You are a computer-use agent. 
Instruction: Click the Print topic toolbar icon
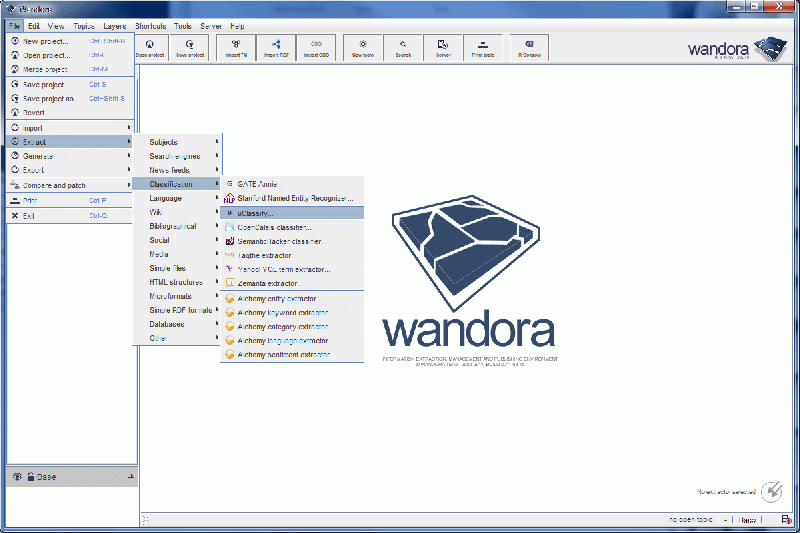(482, 47)
